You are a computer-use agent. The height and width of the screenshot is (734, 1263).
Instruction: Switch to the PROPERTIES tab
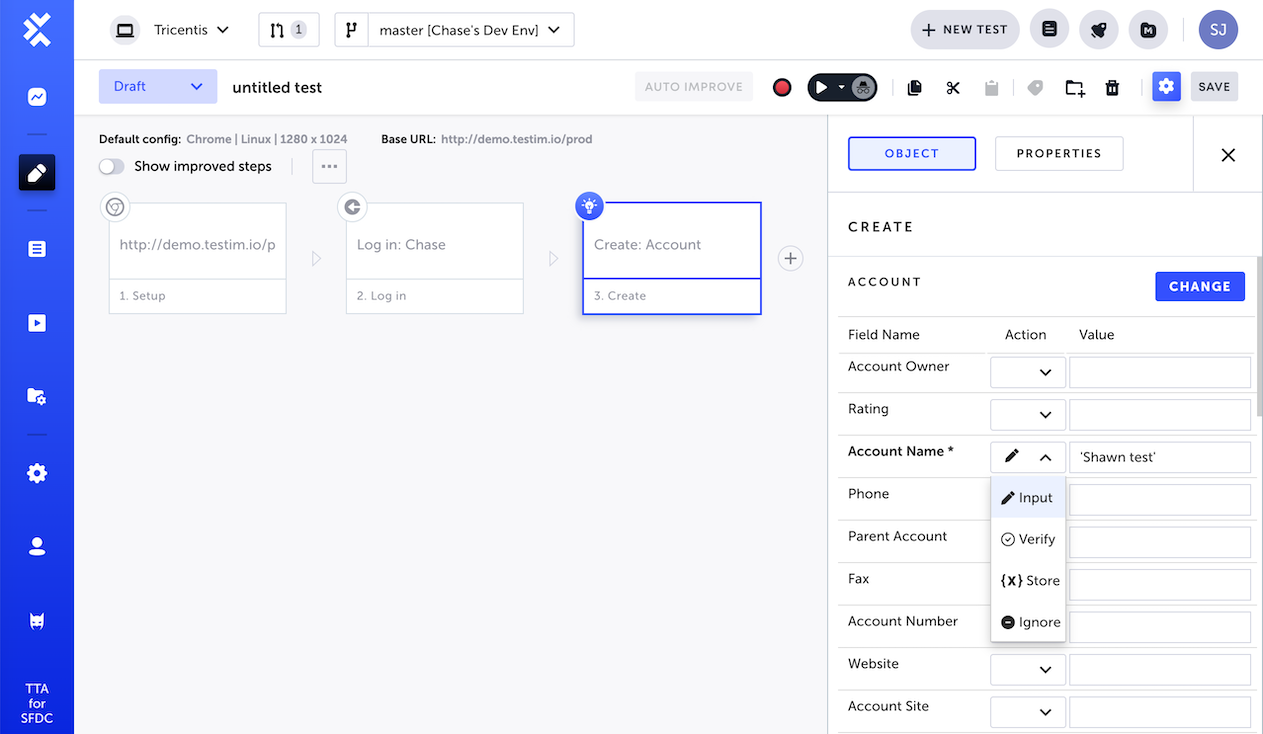coord(1059,153)
